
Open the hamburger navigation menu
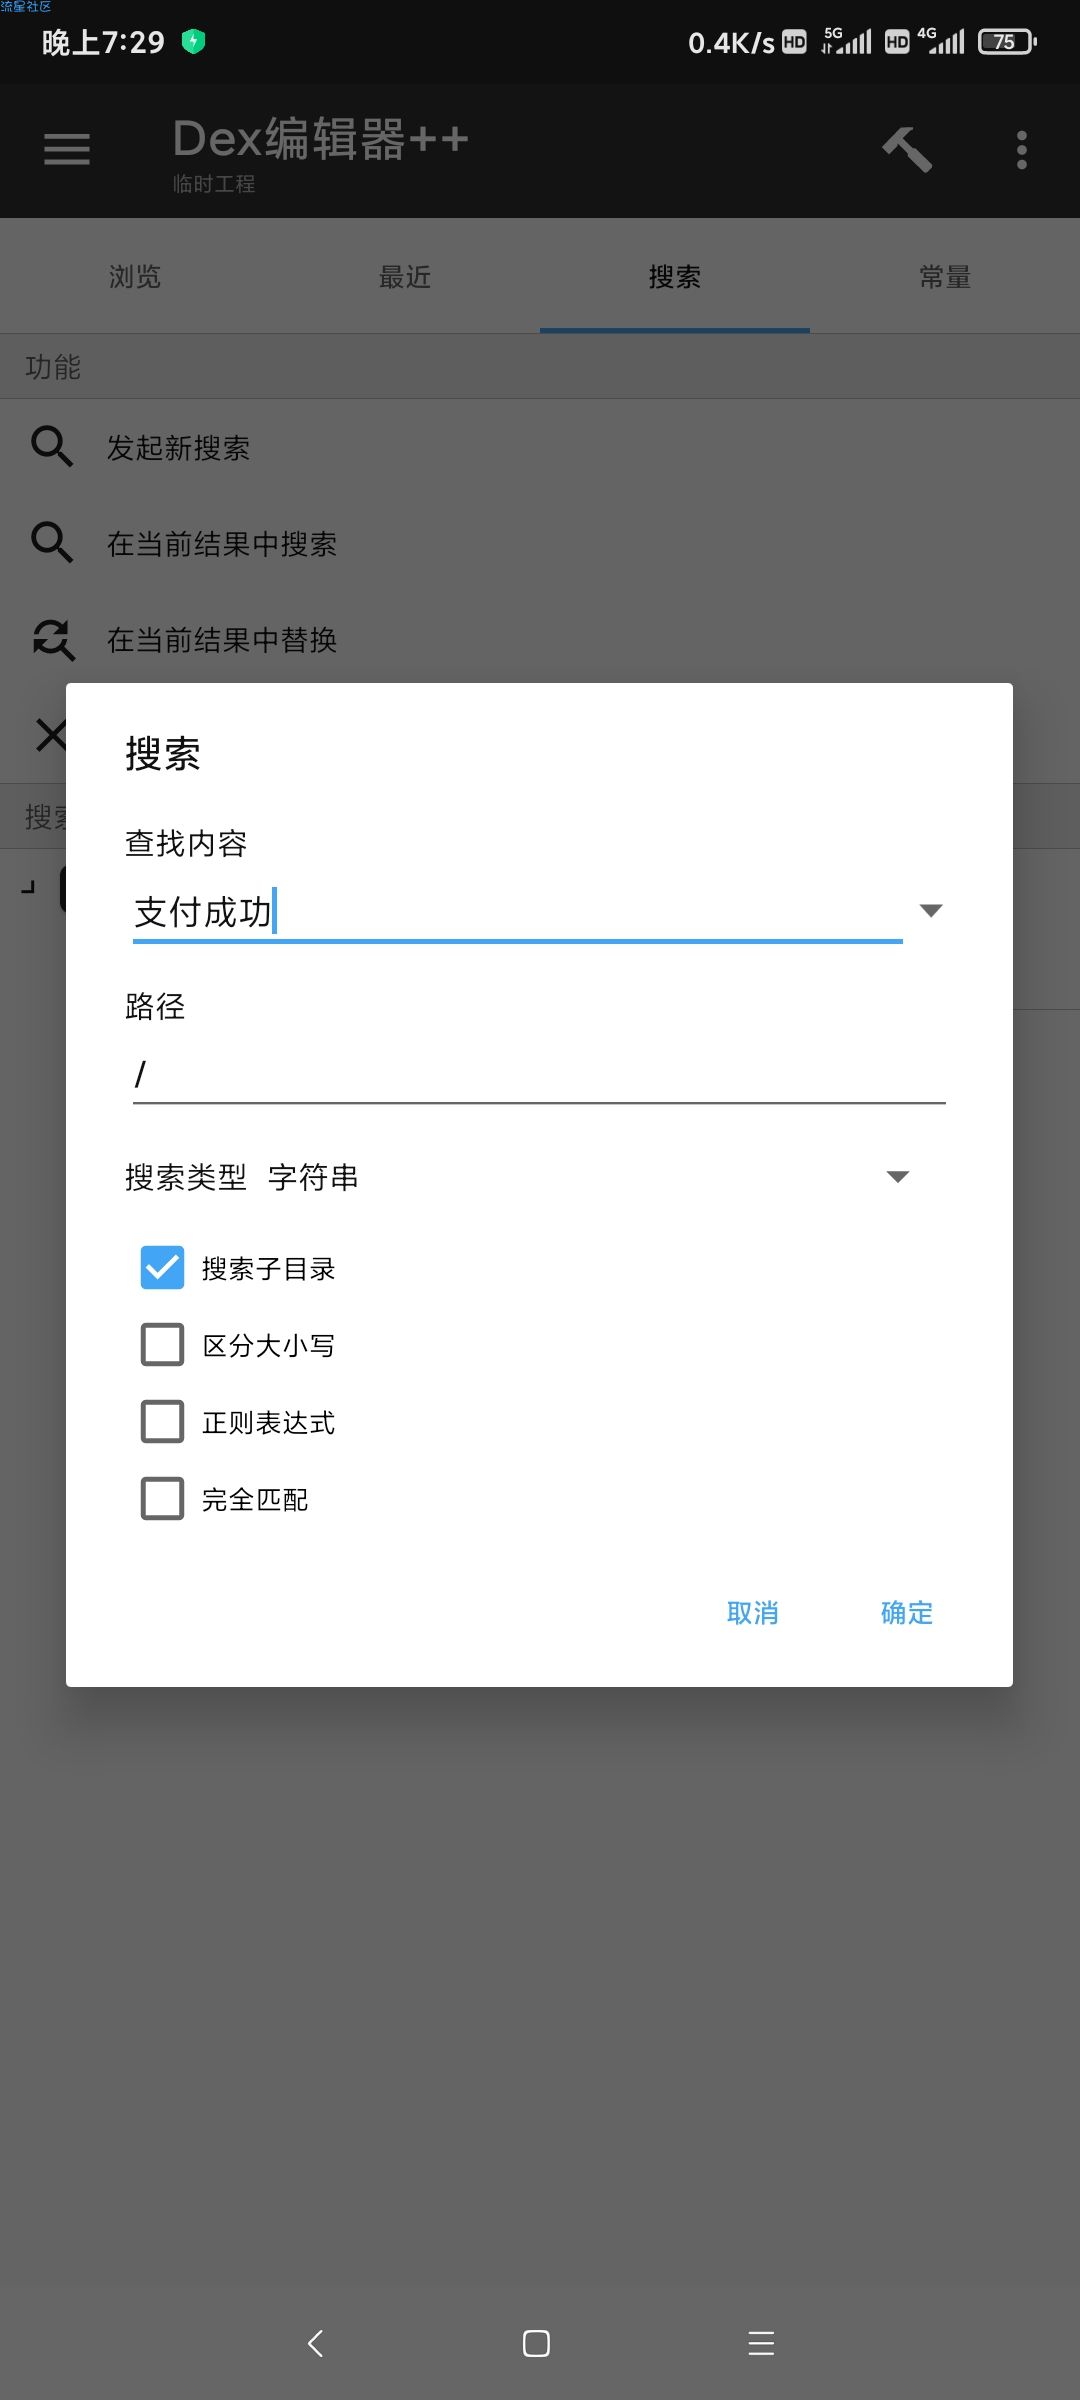(67, 149)
